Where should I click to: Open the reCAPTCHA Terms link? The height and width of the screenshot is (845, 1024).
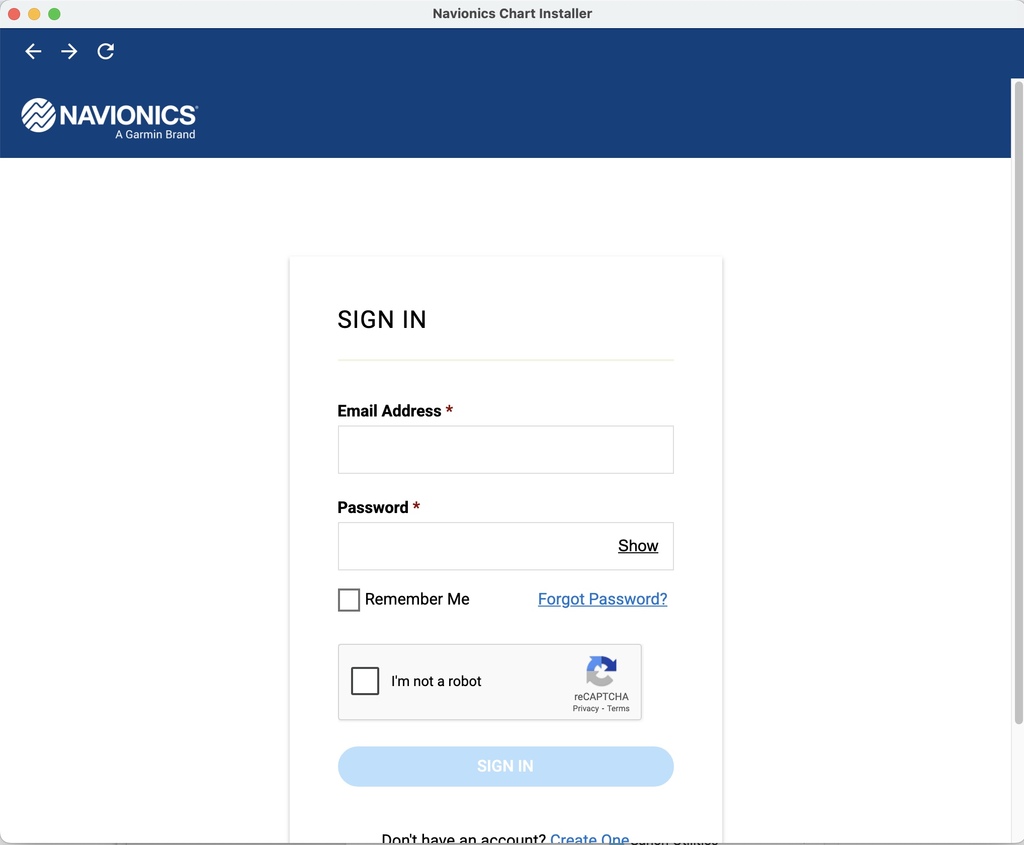tap(618, 709)
